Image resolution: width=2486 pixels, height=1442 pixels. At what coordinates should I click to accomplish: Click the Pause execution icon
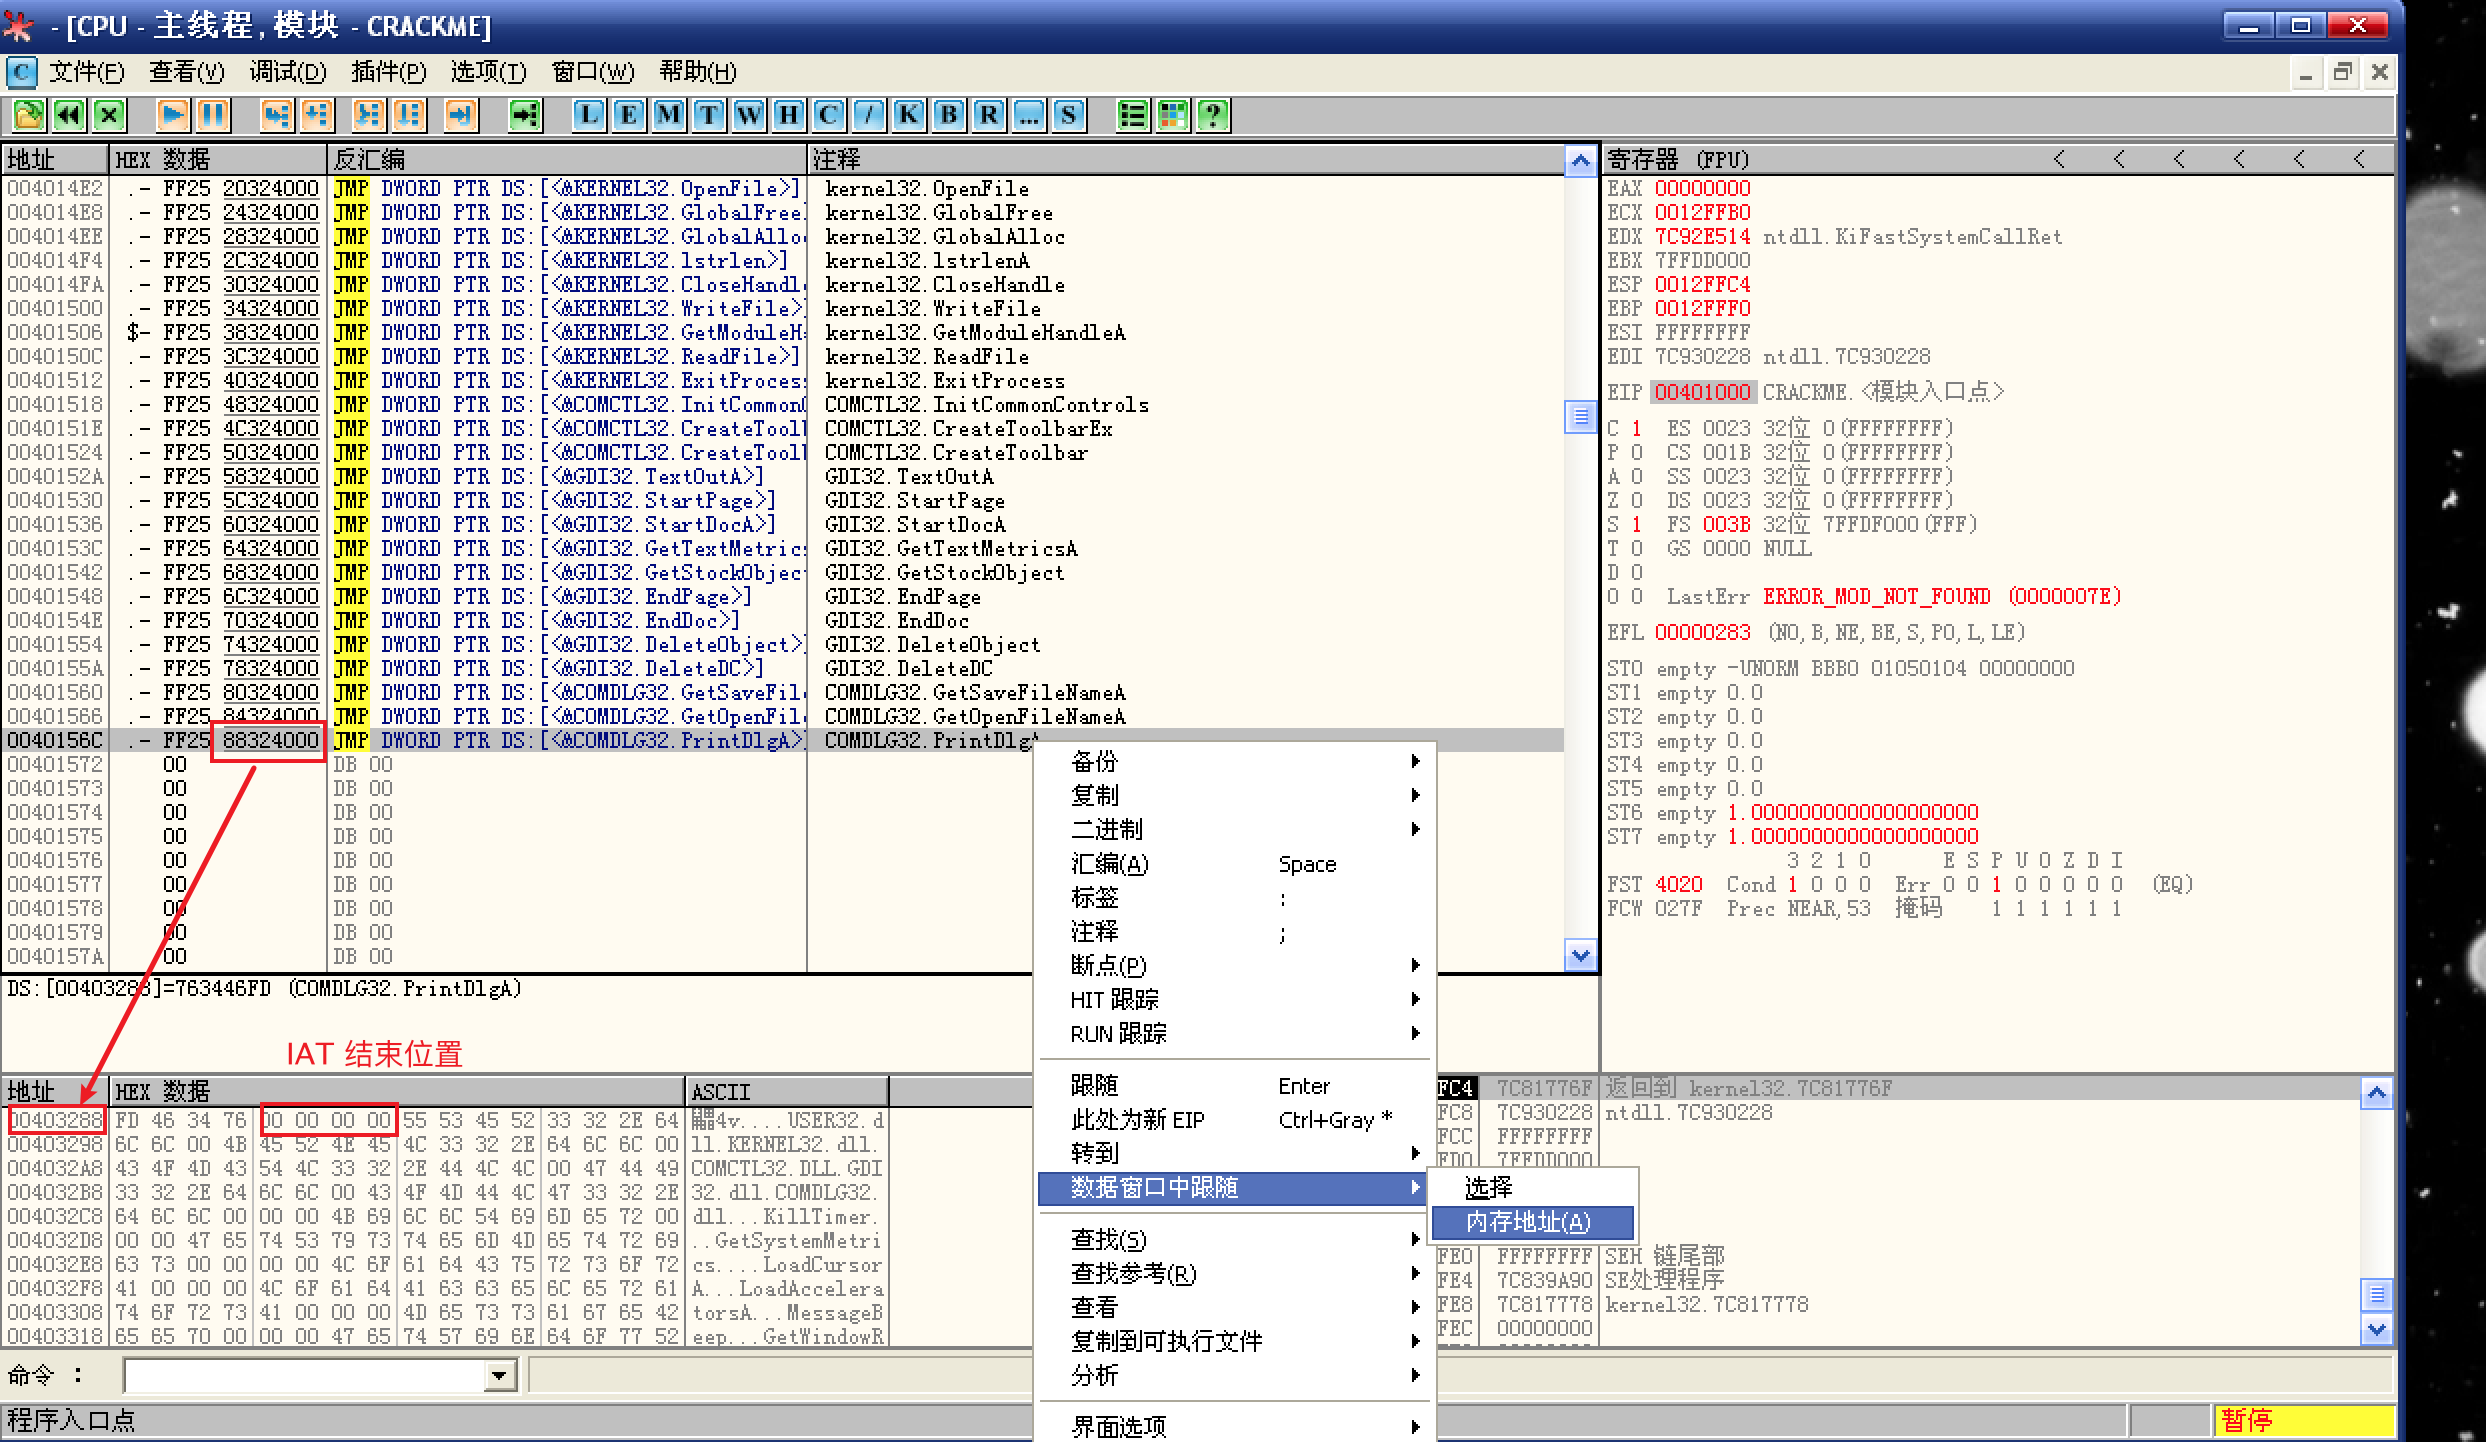point(213,115)
